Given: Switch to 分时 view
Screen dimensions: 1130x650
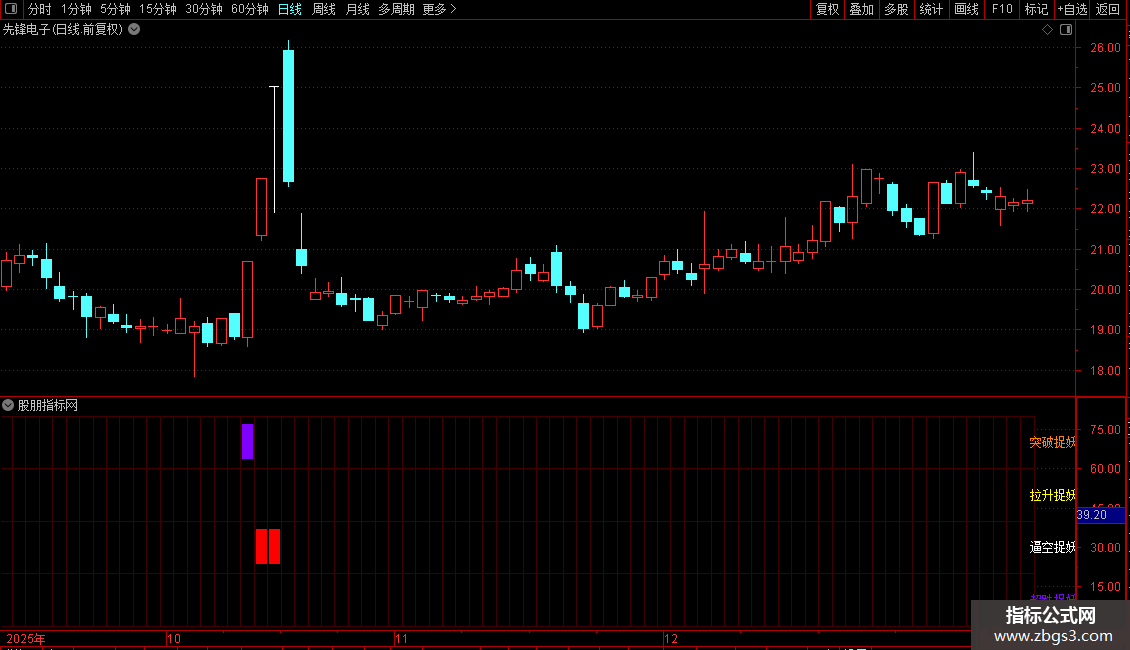Looking at the screenshot, I should [x=40, y=9].
